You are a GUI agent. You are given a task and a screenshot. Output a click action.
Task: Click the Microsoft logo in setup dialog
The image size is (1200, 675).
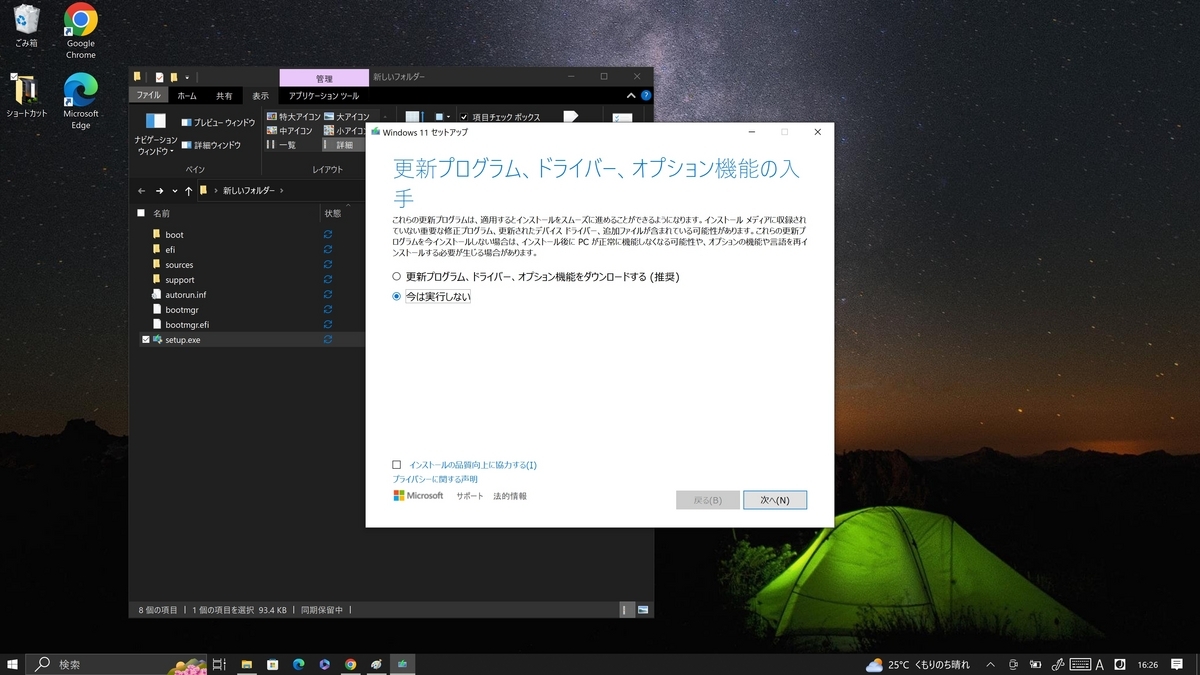[418, 496]
